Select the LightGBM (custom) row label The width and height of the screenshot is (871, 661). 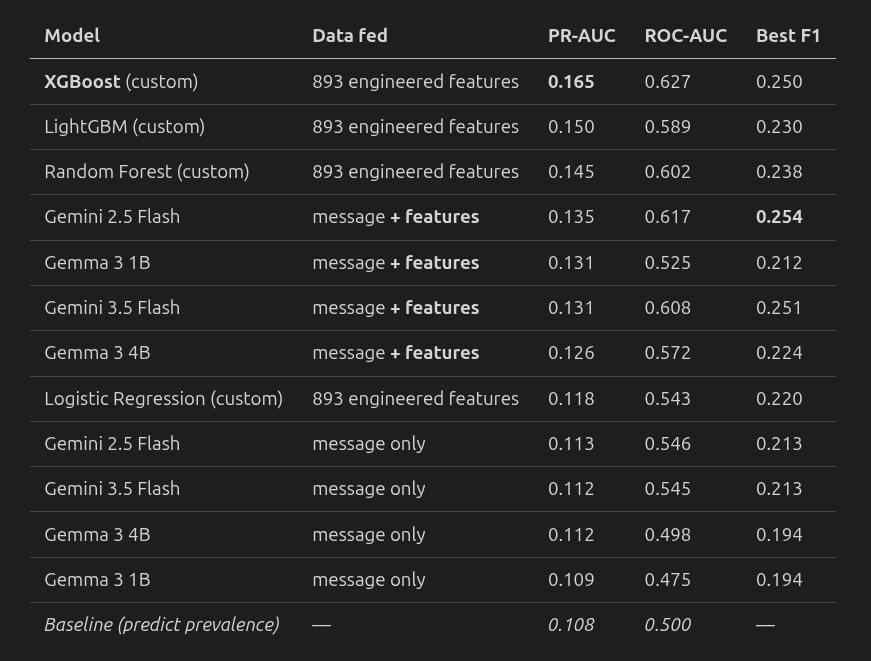pyautogui.click(x=124, y=127)
